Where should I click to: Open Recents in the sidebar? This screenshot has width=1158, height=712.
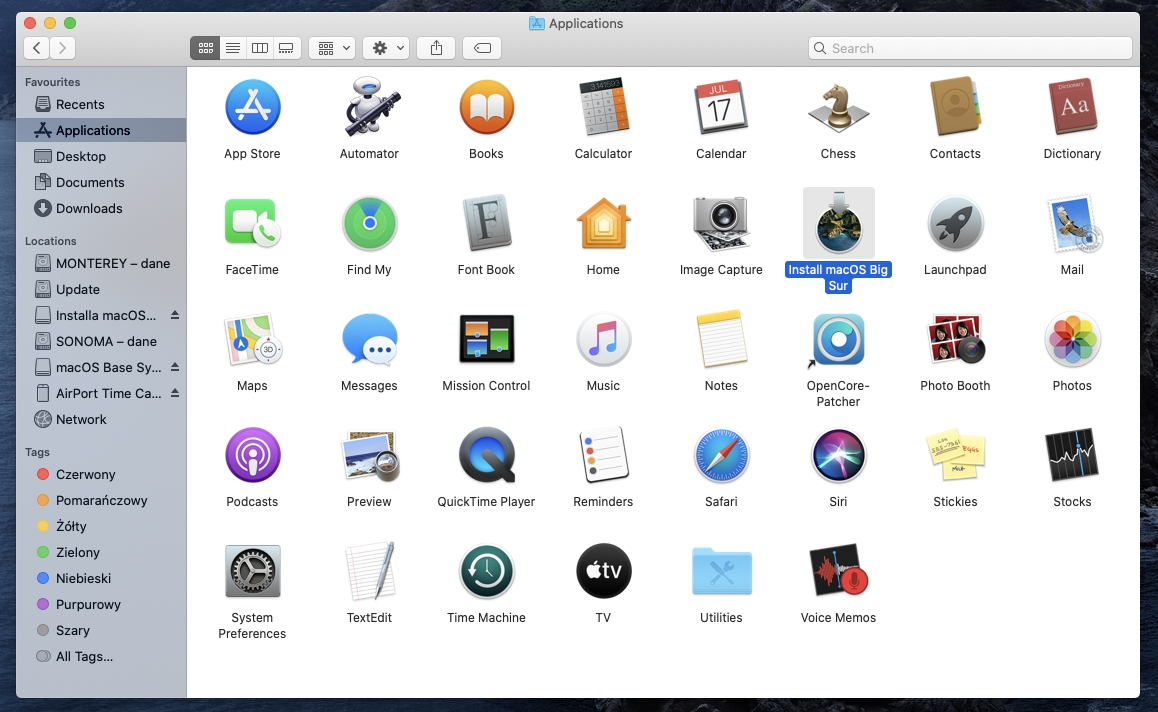(x=102, y=104)
